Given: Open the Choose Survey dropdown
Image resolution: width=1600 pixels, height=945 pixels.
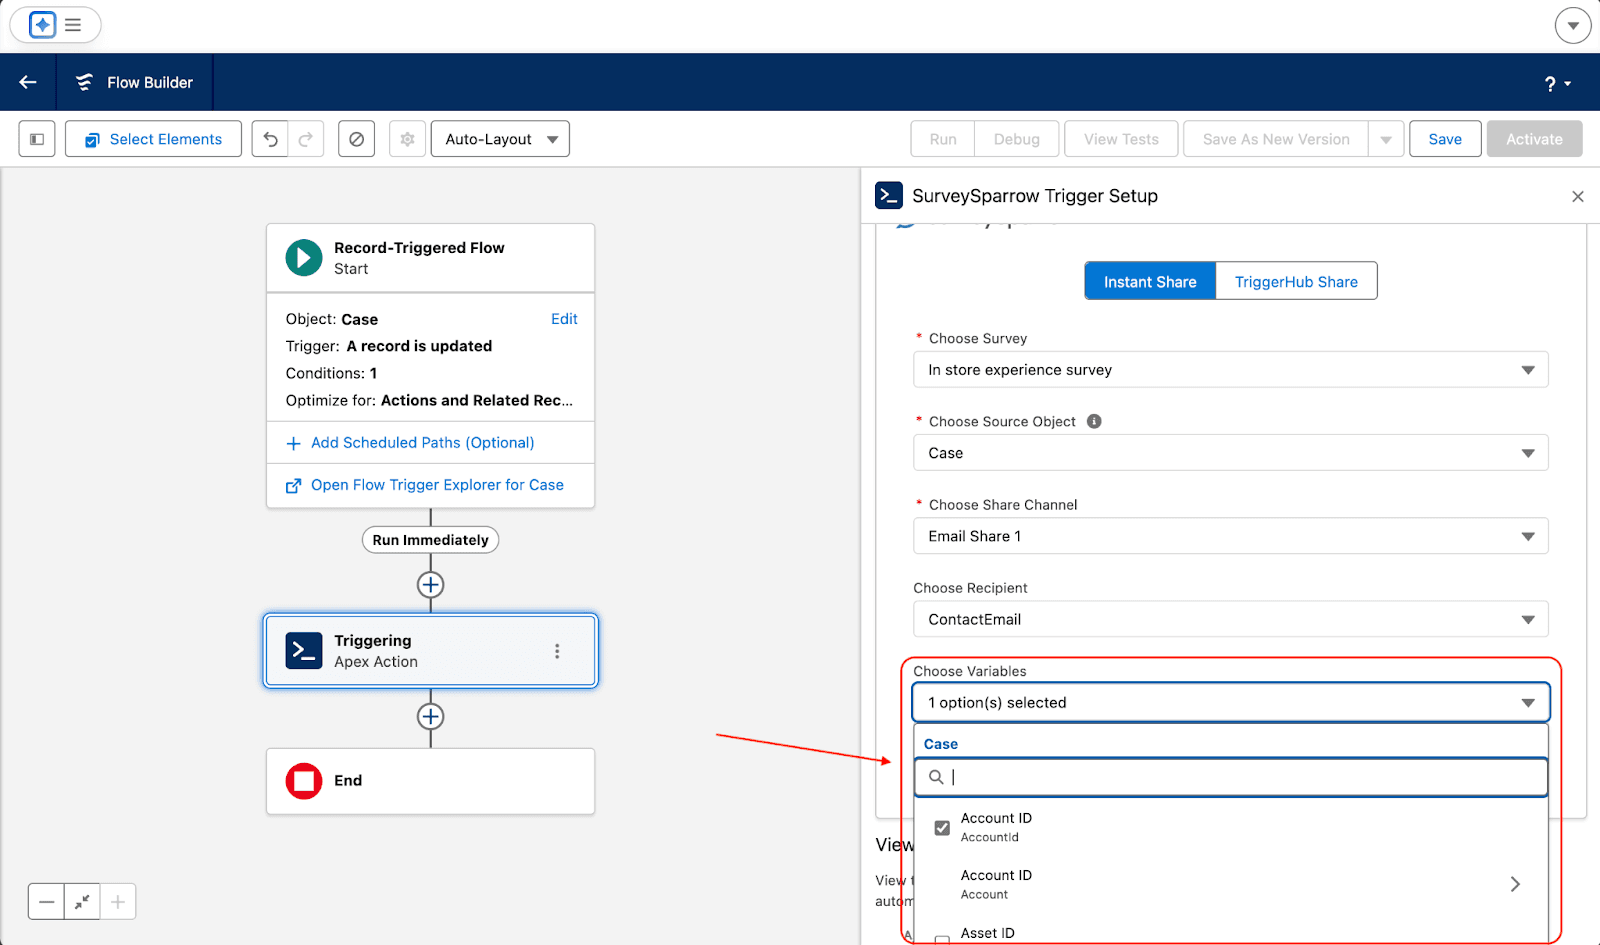Looking at the screenshot, I should click(1230, 370).
